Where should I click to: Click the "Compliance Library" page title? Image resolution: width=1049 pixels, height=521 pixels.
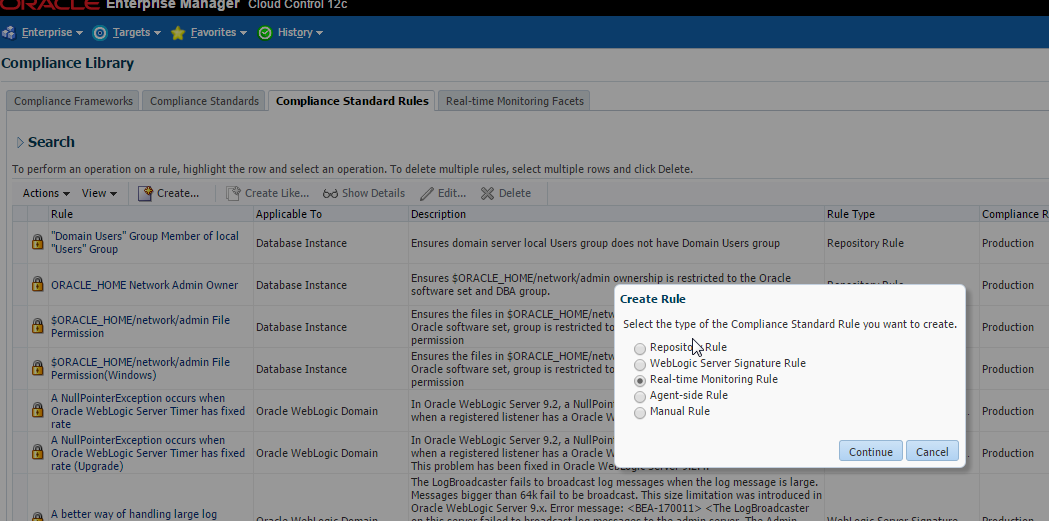68,64
